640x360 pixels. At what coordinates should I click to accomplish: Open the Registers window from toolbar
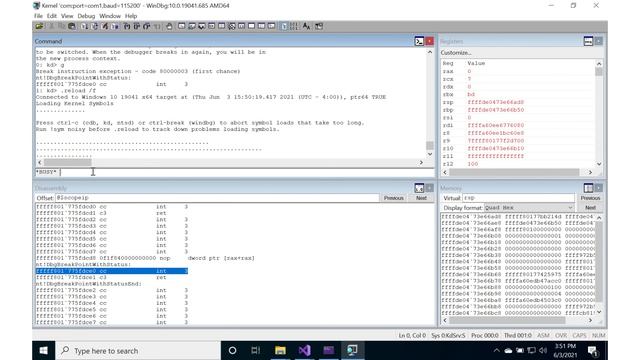211,27
